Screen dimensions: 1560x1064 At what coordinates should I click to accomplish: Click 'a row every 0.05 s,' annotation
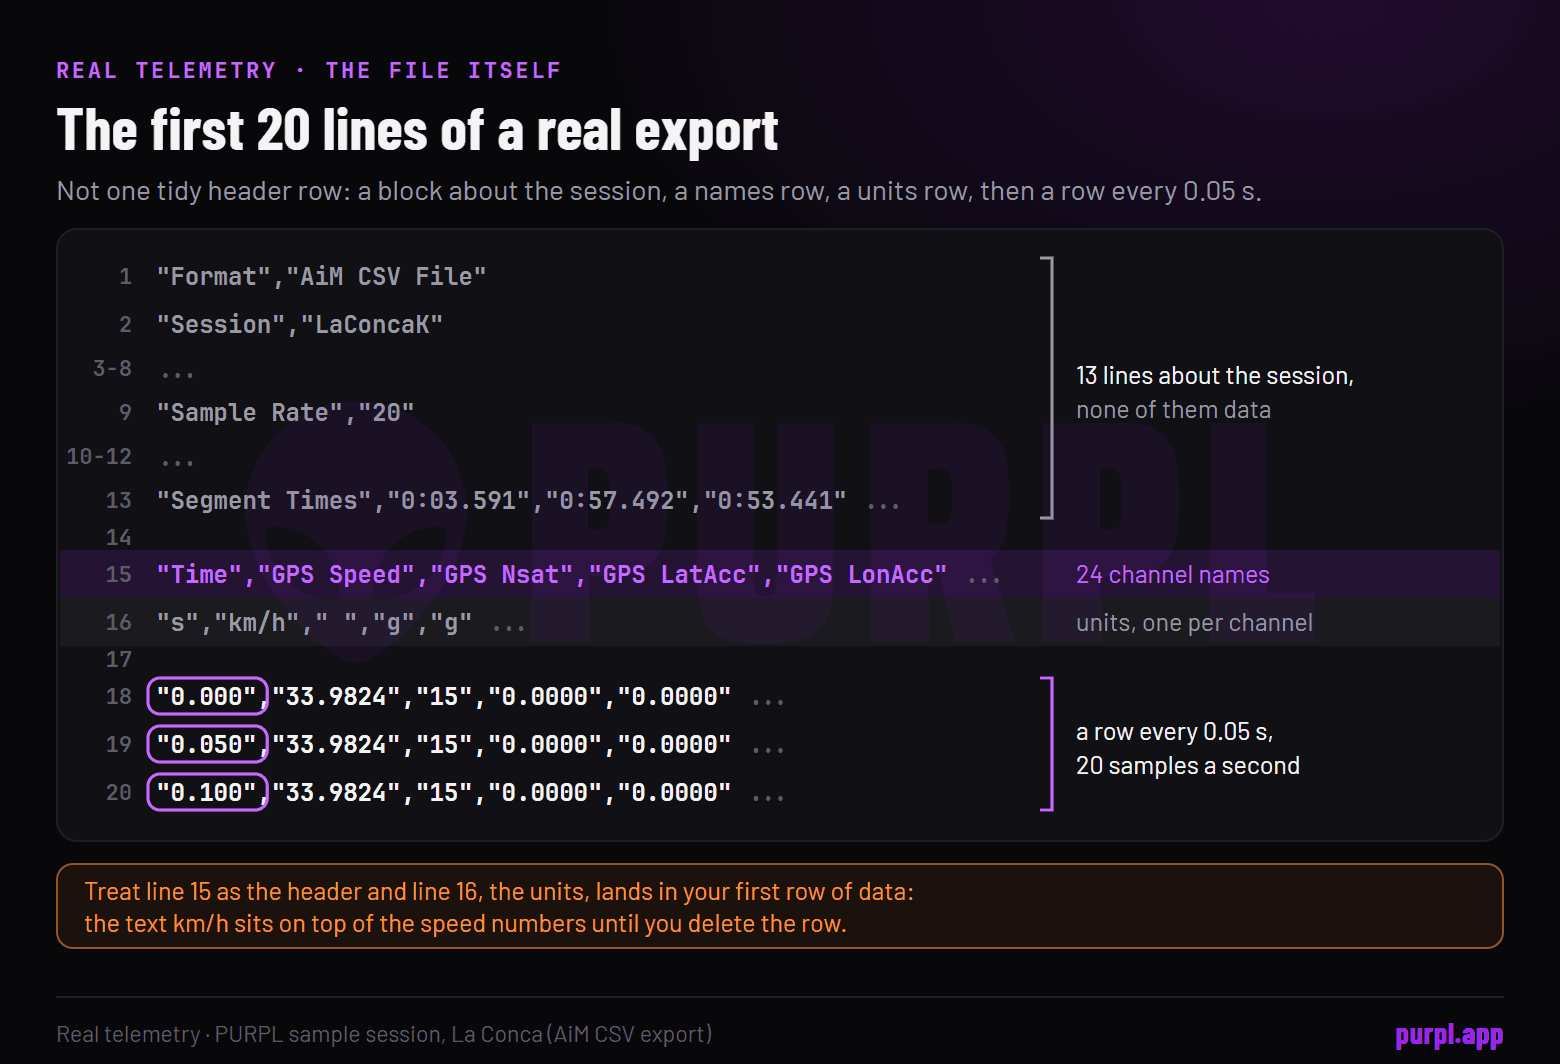point(1175,732)
